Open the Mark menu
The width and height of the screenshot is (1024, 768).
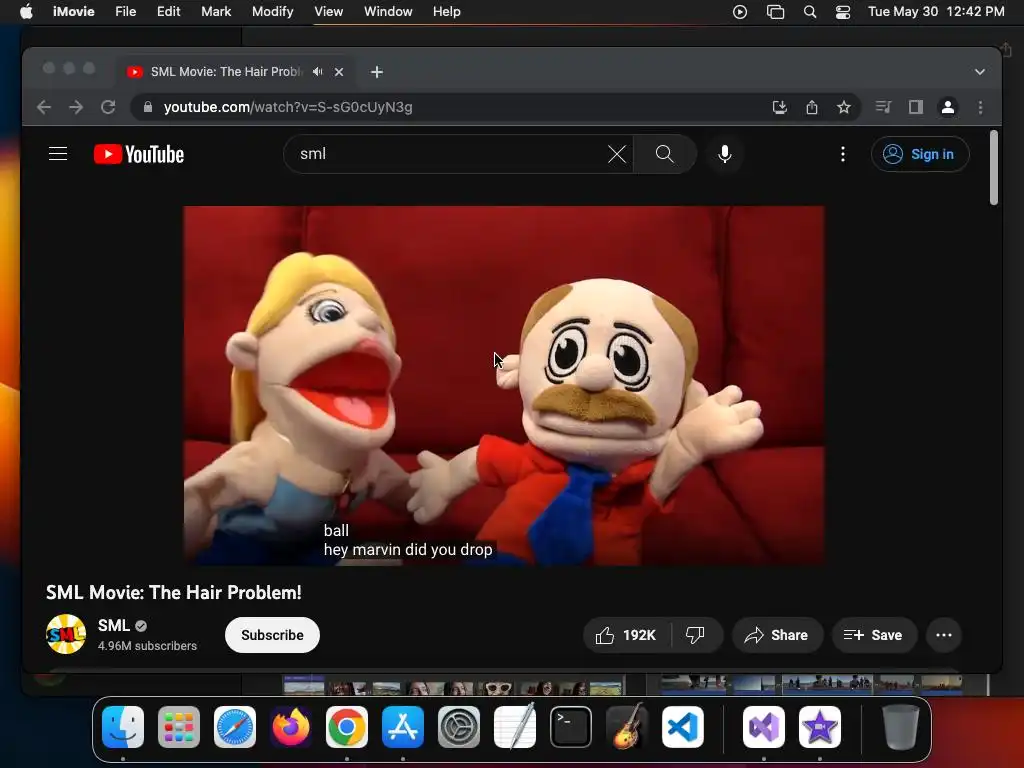pyautogui.click(x=216, y=12)
